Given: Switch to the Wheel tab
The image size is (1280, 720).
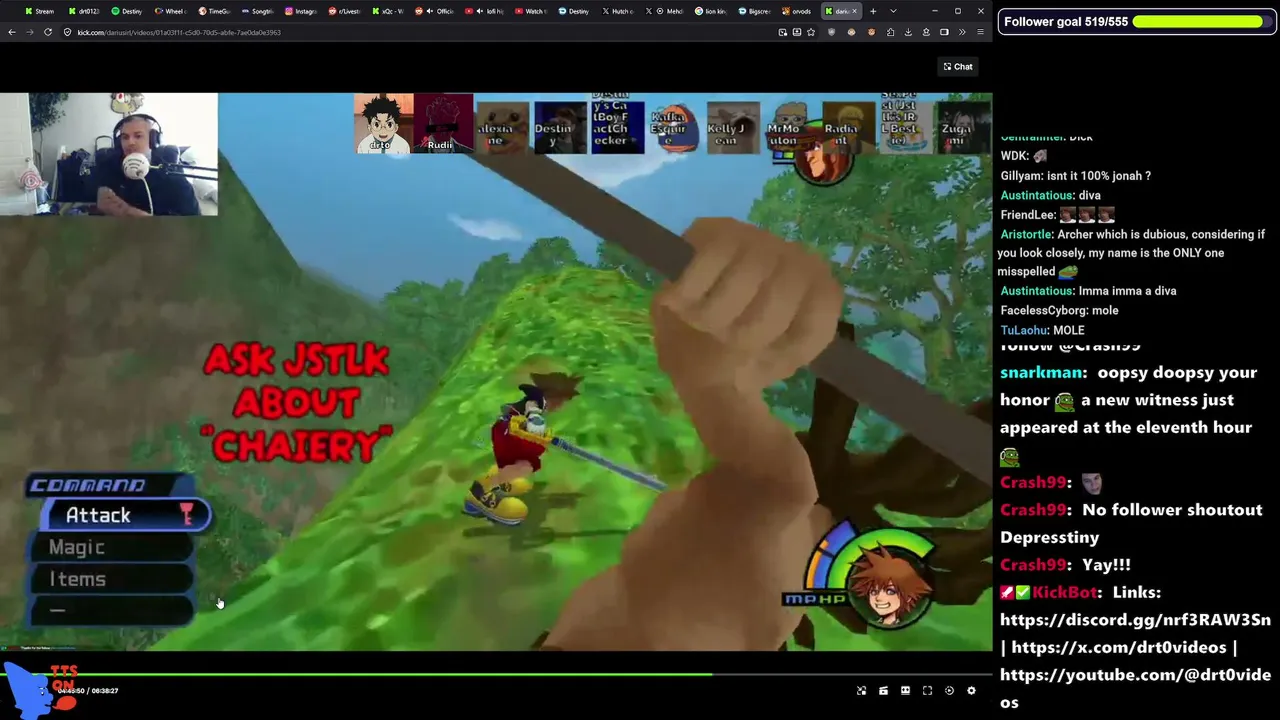Looking at the screenshot, I should coord(171,11).
